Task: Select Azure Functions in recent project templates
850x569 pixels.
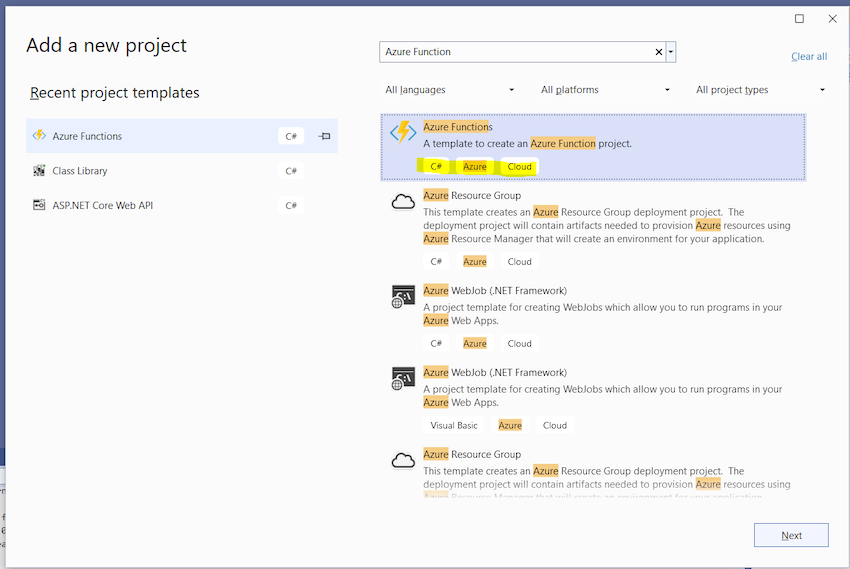Action: [x=182, y=136]
